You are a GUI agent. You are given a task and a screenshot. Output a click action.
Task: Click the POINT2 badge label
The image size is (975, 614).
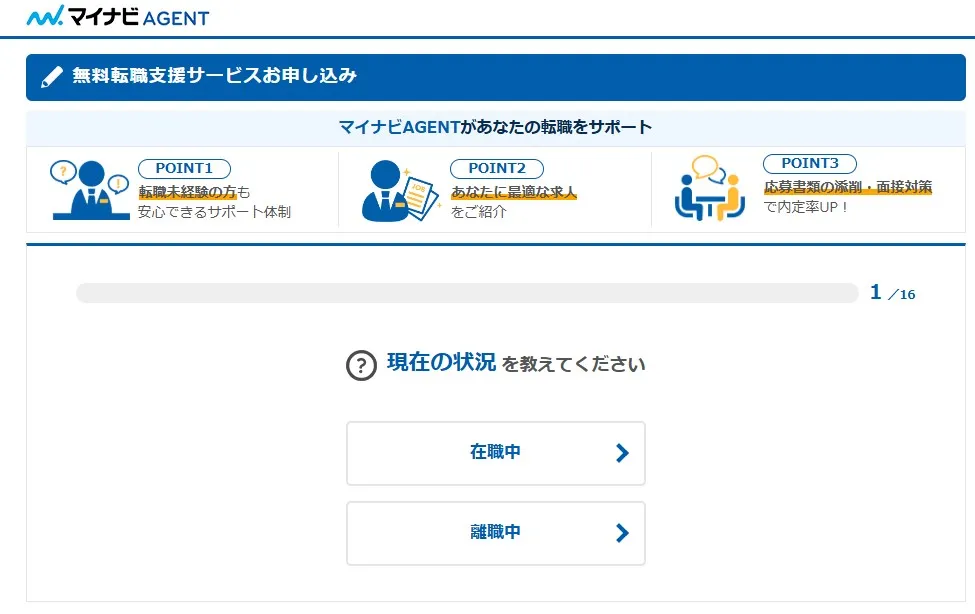[497, 169]
